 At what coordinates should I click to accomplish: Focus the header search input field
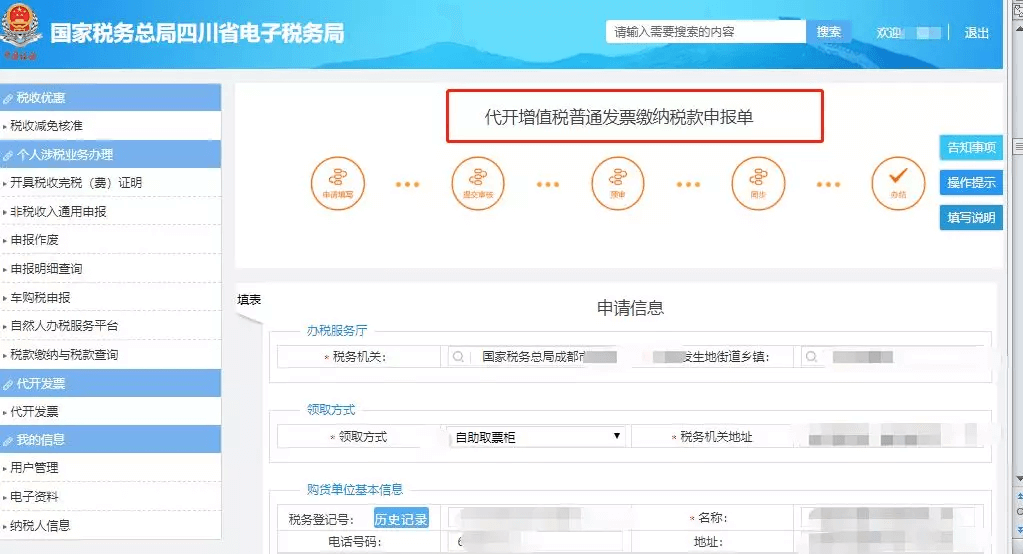706,31
